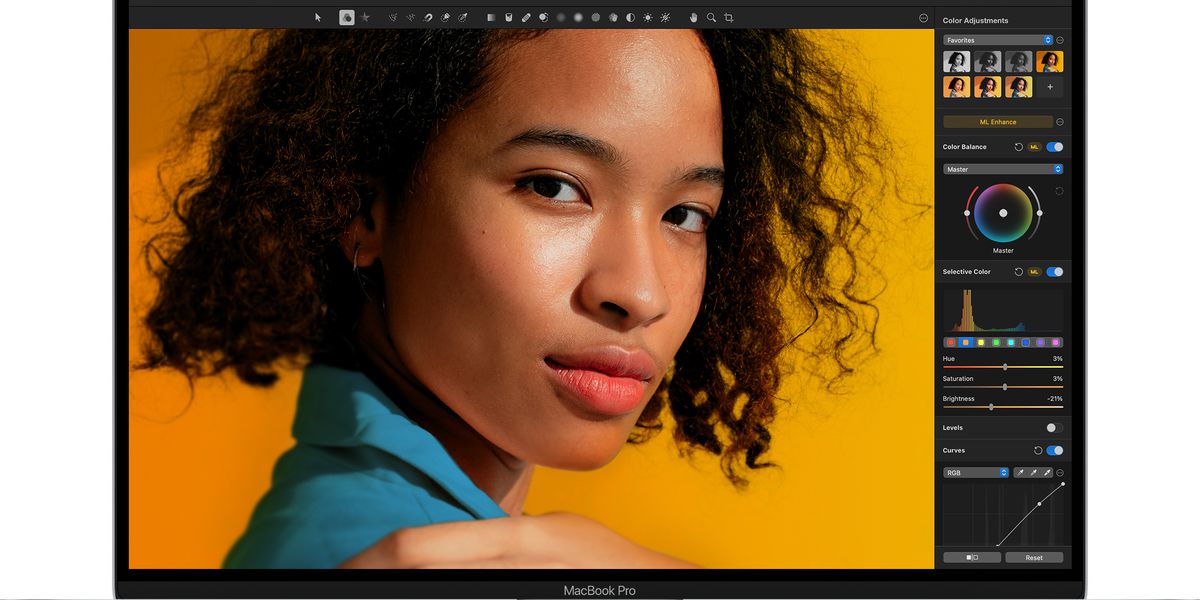Add a new preset with the plus tile
Image resolution: width=1200 pixels, height=600 pixels.
[x=1050, y=87]
